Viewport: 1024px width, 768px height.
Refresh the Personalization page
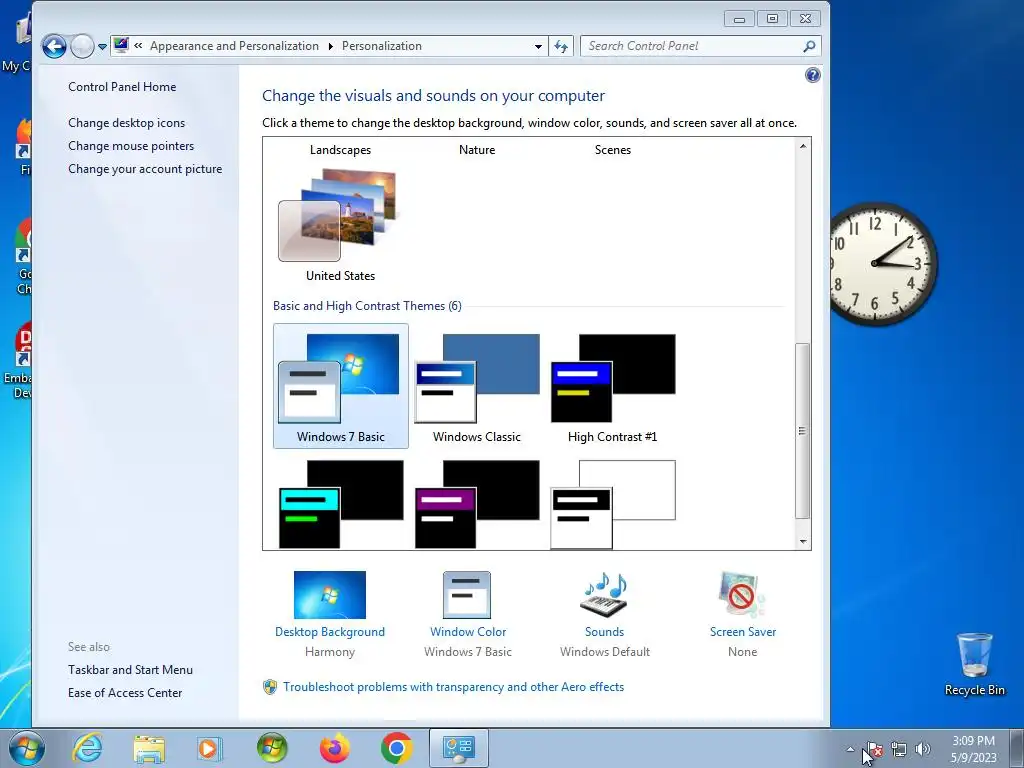coord(561,46)
